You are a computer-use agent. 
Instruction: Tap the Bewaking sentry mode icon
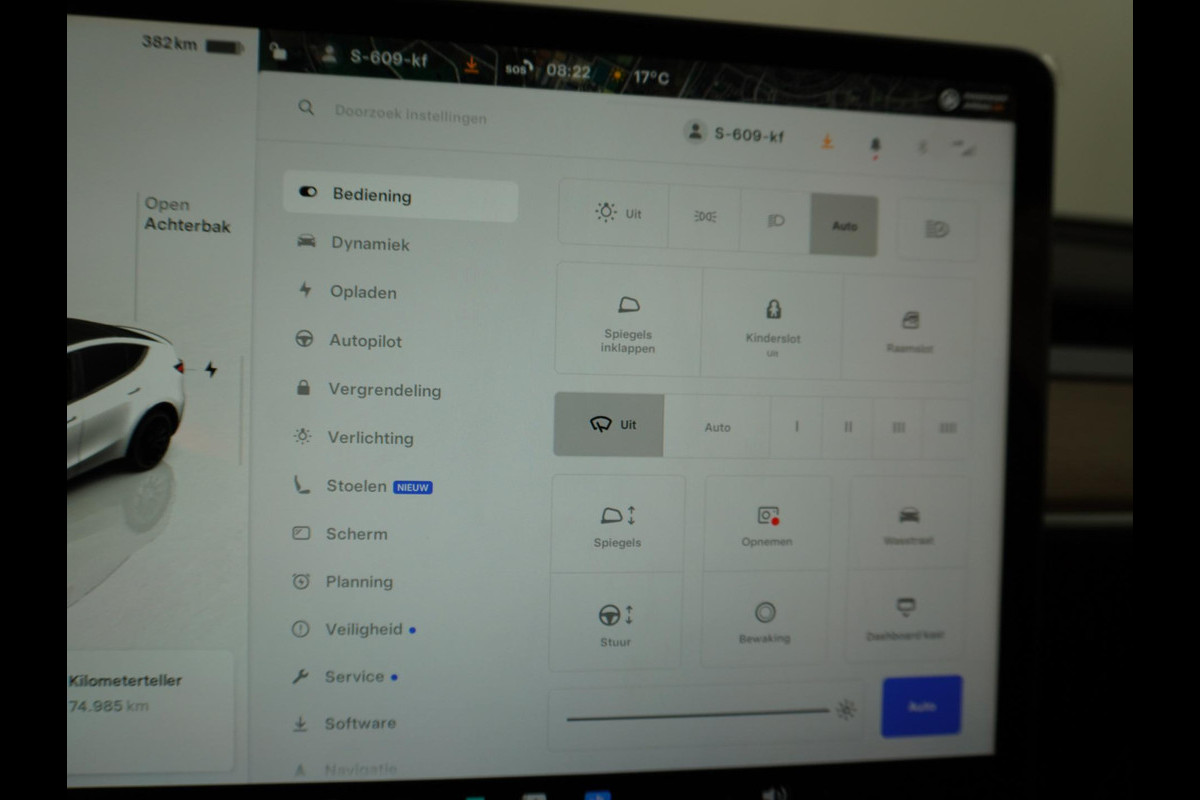click(765, 620)
